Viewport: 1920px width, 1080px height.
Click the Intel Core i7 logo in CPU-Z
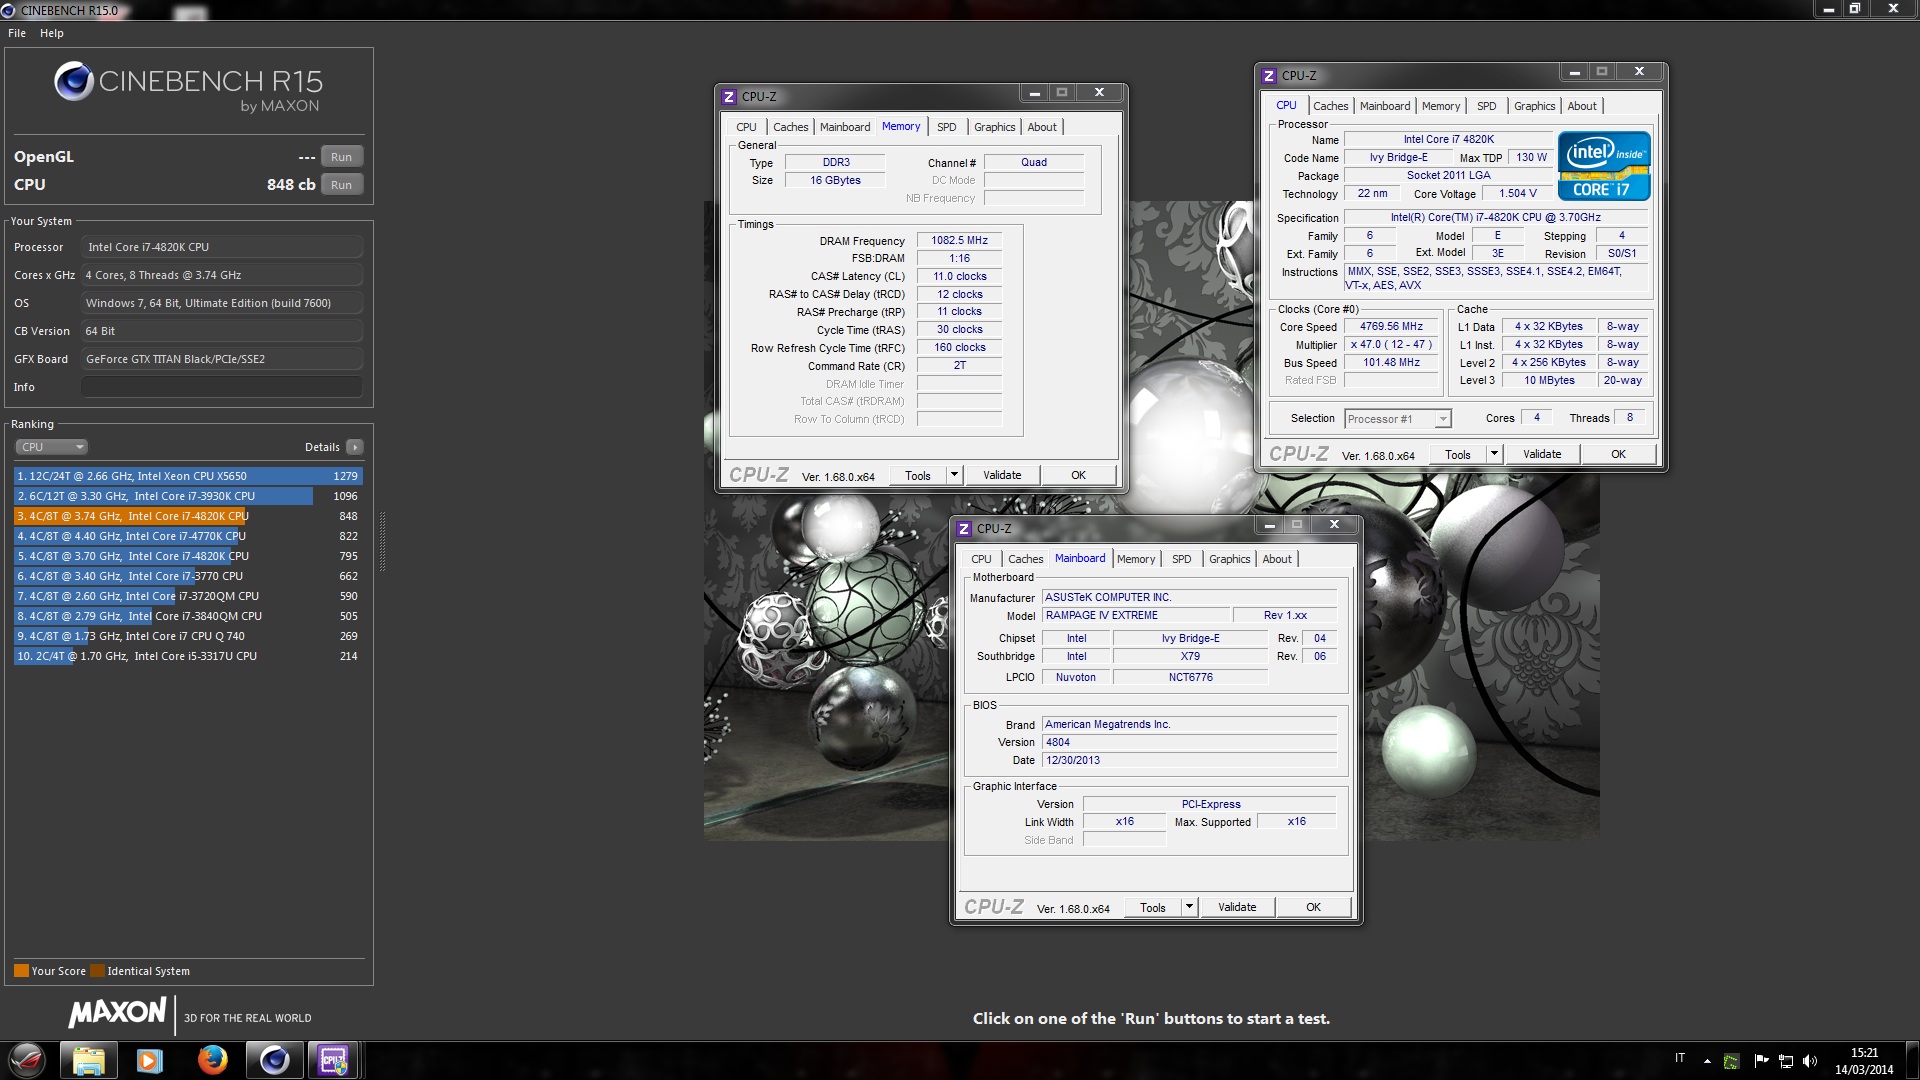coord(1604,166)
